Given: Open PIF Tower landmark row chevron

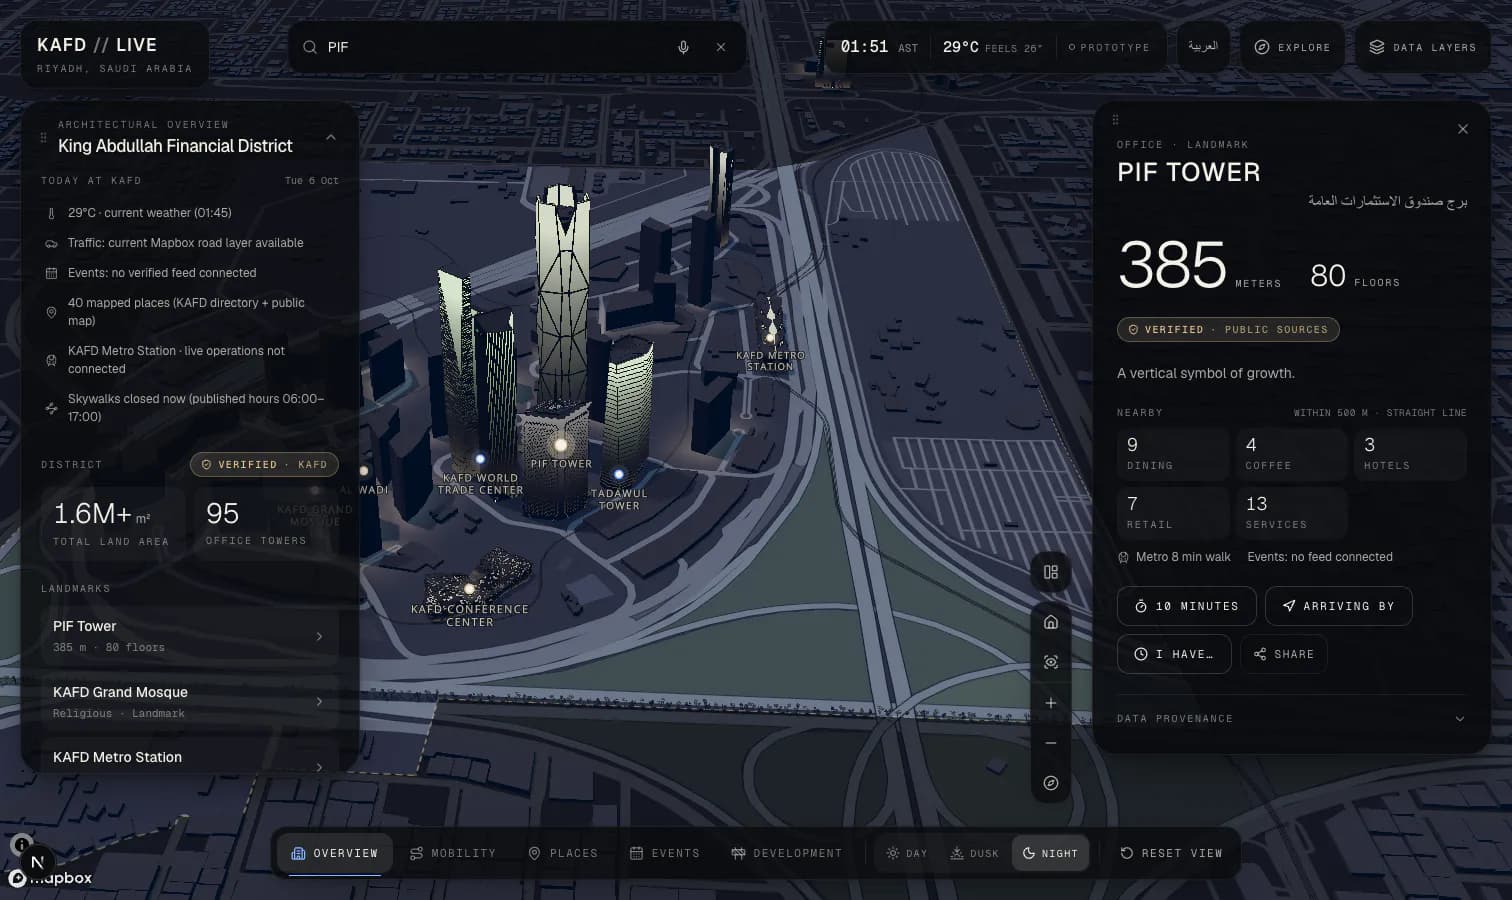Looking at the screenshot, I should [319, 636].
